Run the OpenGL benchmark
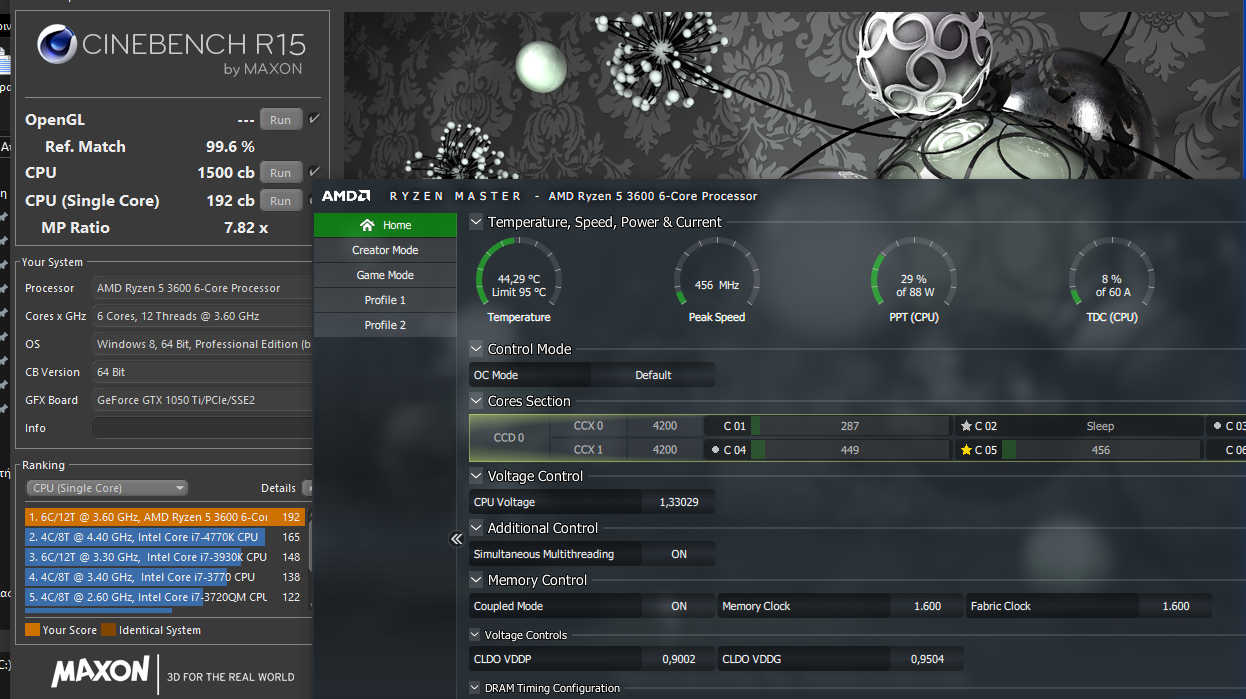1246x699 pixels. click(x=281, y=120)
